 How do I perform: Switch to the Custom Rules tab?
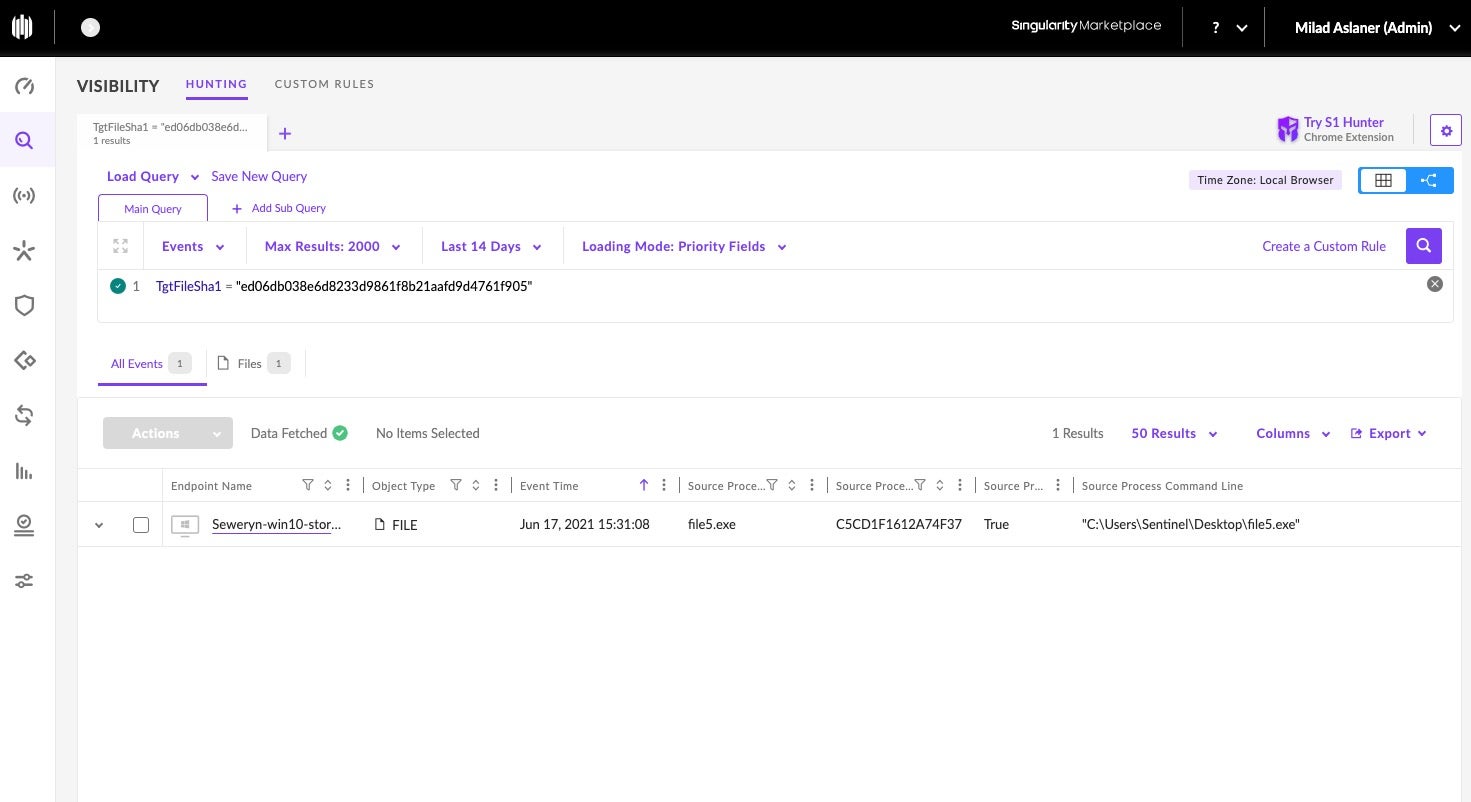[324, 84]
